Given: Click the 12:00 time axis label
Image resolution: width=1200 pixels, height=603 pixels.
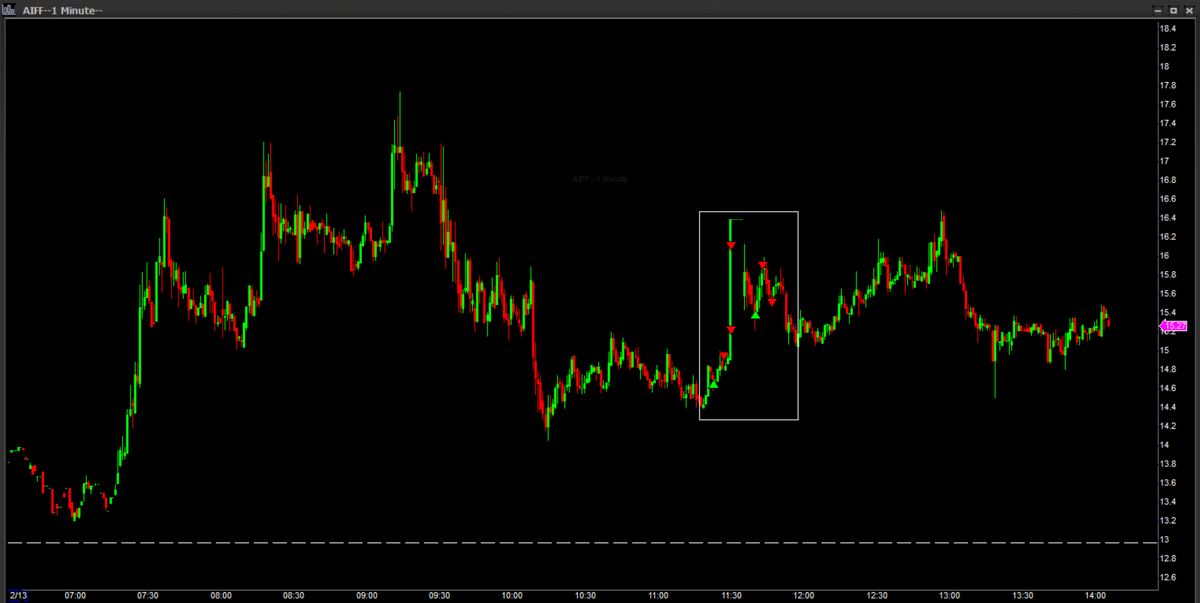Looking at the screenshot, I should 804,595.
